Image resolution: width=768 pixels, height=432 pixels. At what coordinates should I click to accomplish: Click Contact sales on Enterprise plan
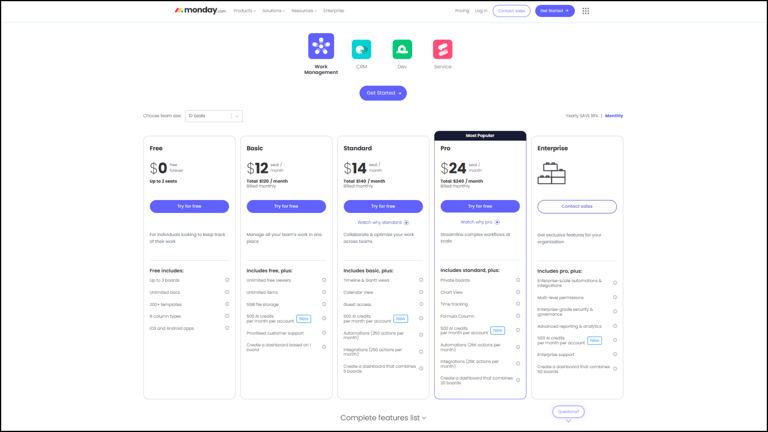point(577,206)
